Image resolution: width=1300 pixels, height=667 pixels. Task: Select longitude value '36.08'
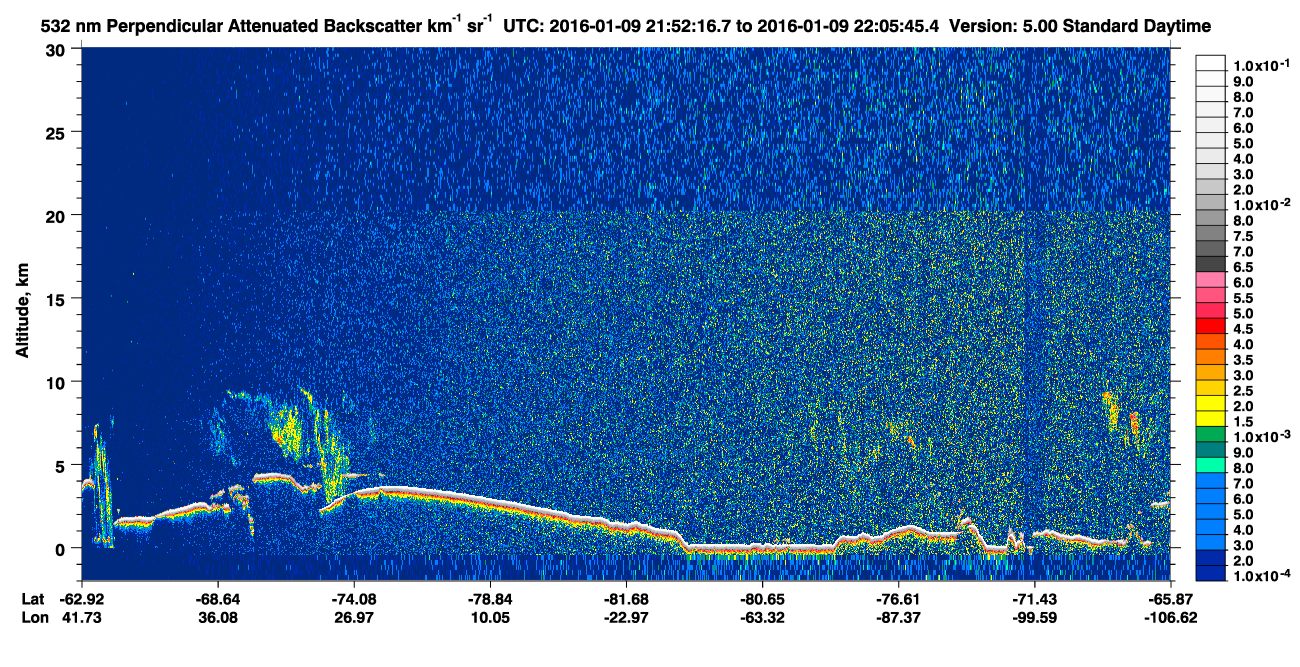click(x=218, y=617)
